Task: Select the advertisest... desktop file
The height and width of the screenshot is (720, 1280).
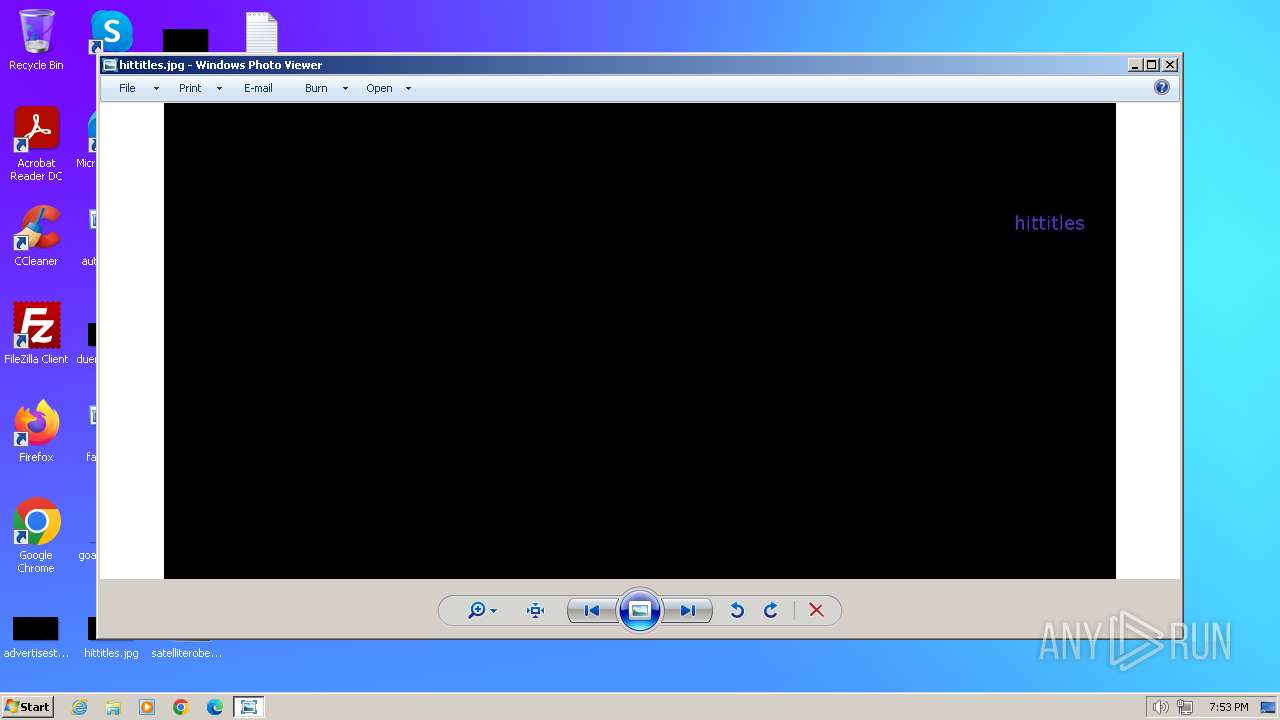Action: click(x=36, y=638)
